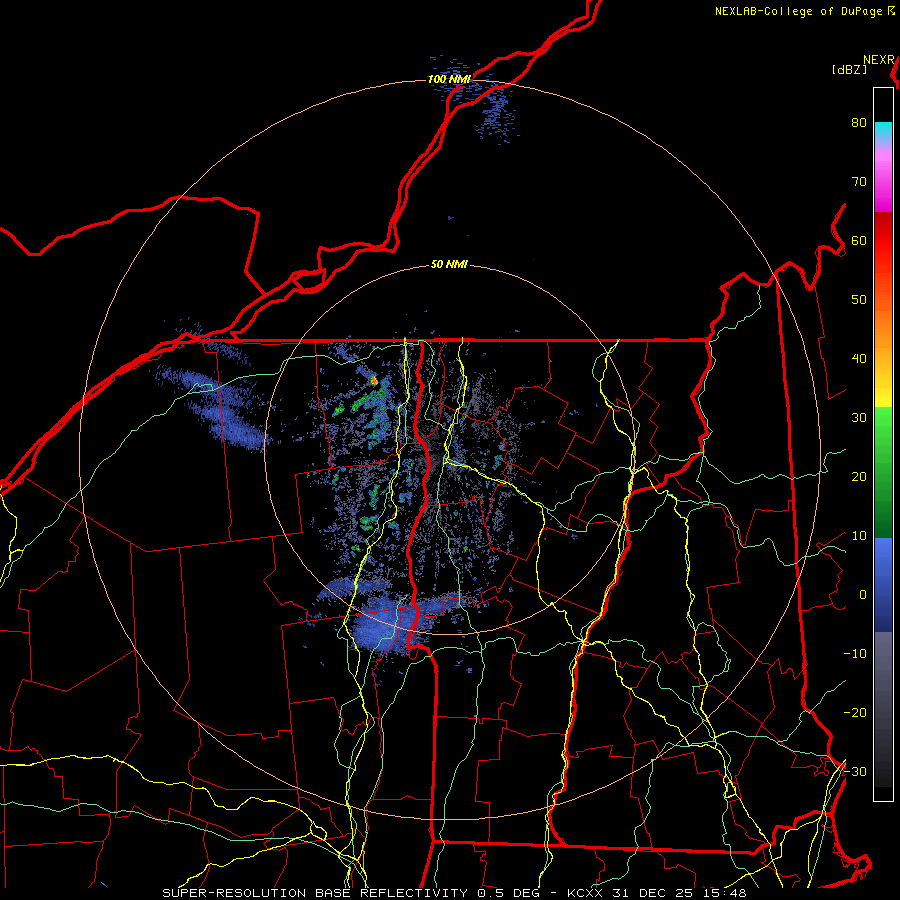Click the 50 value on dBZ scale
The width and height of the screenshot is (900, 900).
pyautogui.click(x=859, y=300)
